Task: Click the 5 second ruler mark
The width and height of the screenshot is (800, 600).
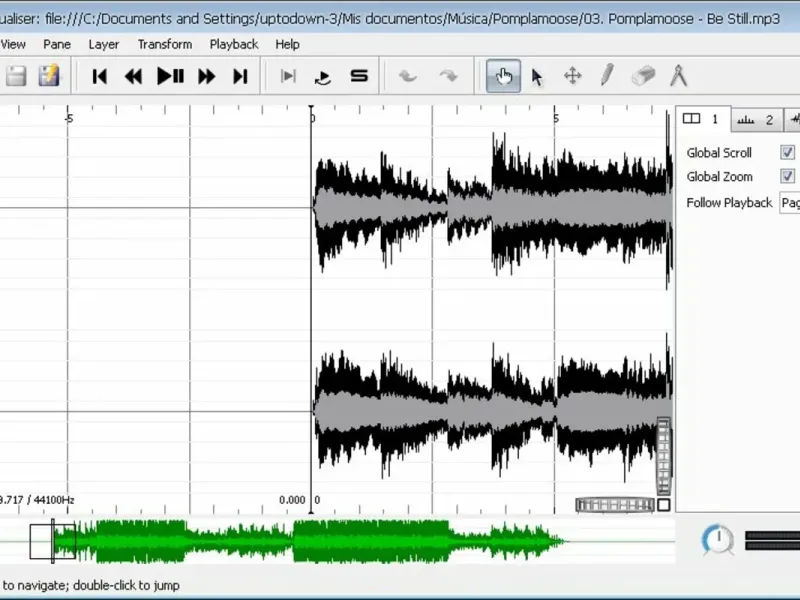Action: click(x=556, y=119)
